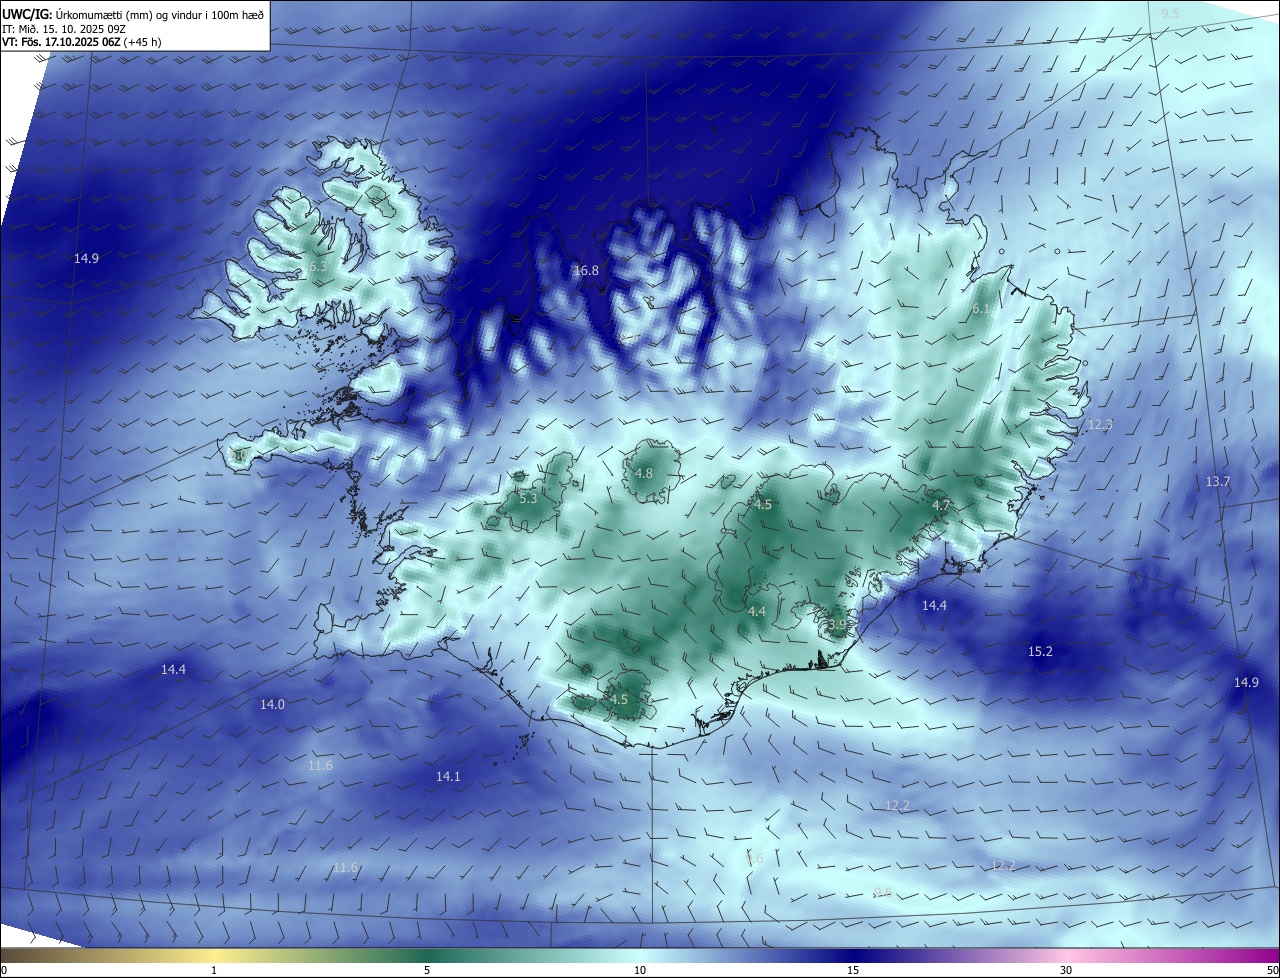Click the 50 tick label on the color scale
Viewport: 1280px width, 978px height.
click(x=1272, y=971)
